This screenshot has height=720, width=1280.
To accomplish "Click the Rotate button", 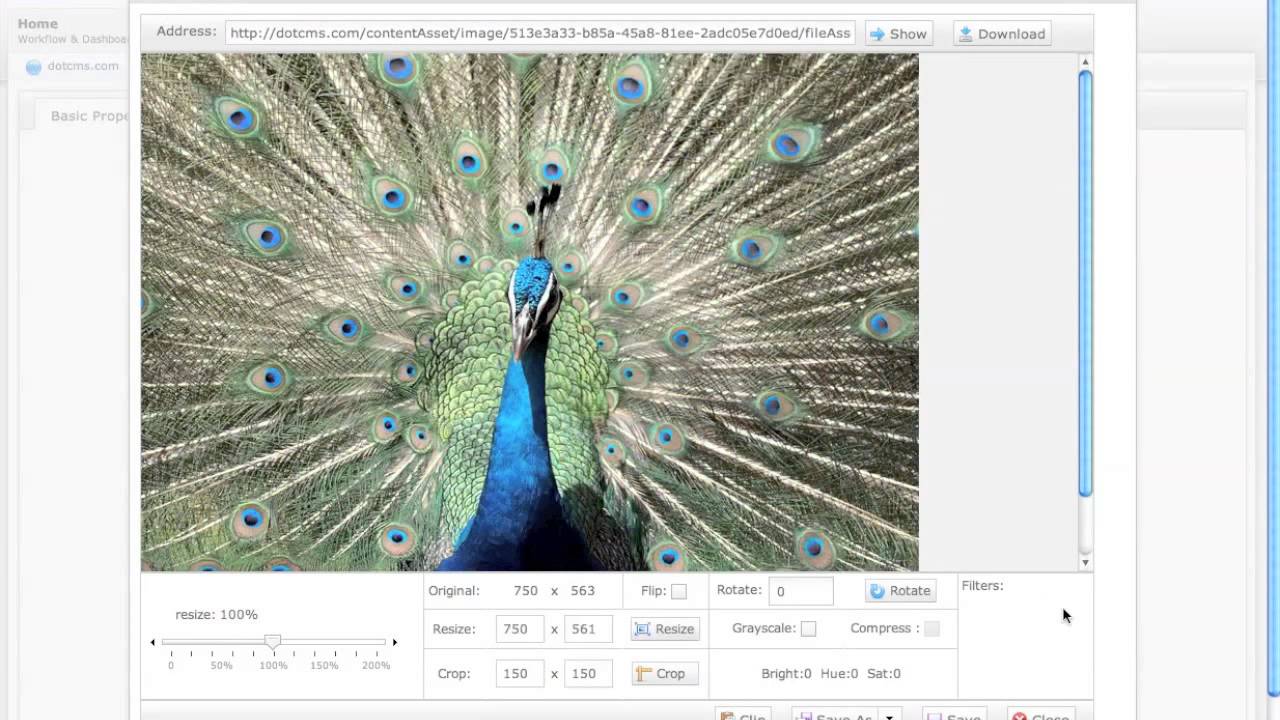I will click(900, 591).
